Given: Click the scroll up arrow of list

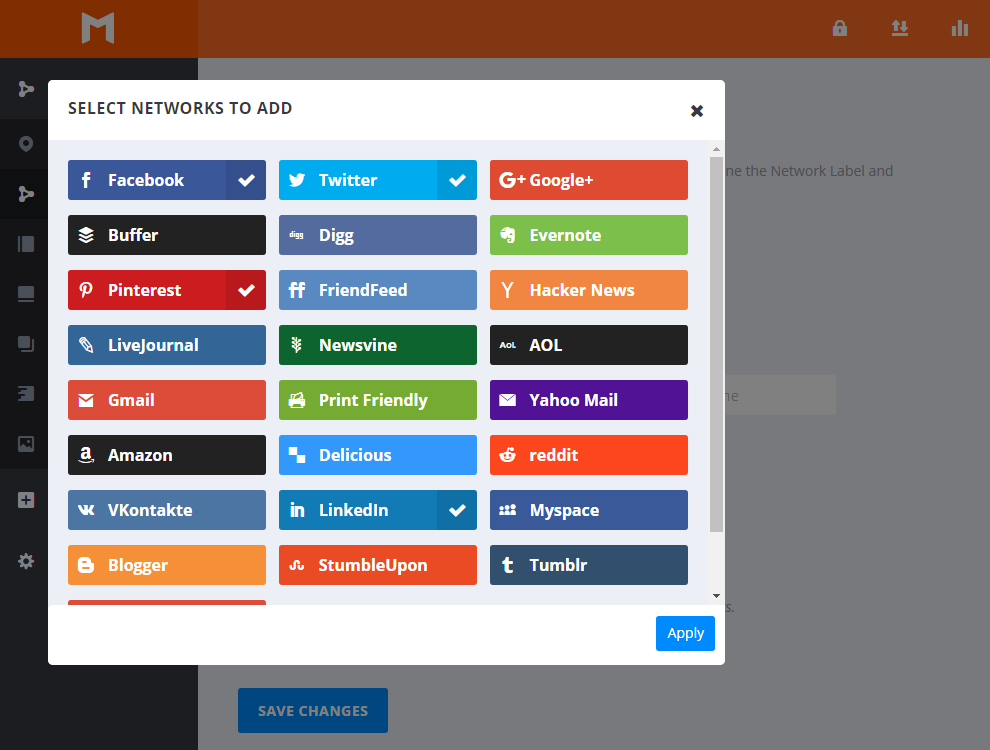Looking at the screenshot, I should pos(716,150).
